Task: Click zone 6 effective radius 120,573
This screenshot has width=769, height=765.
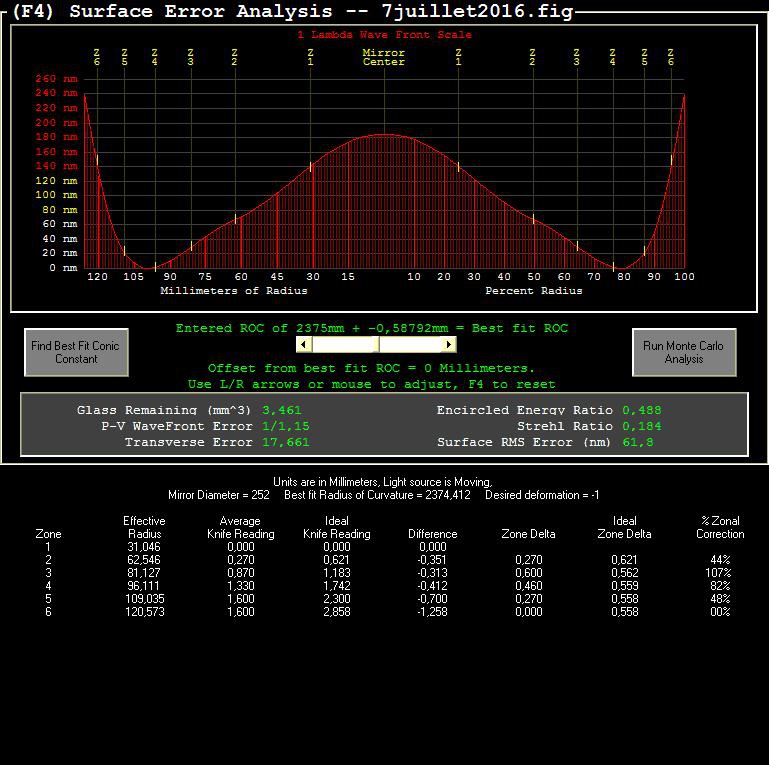Action: (145, 612)
